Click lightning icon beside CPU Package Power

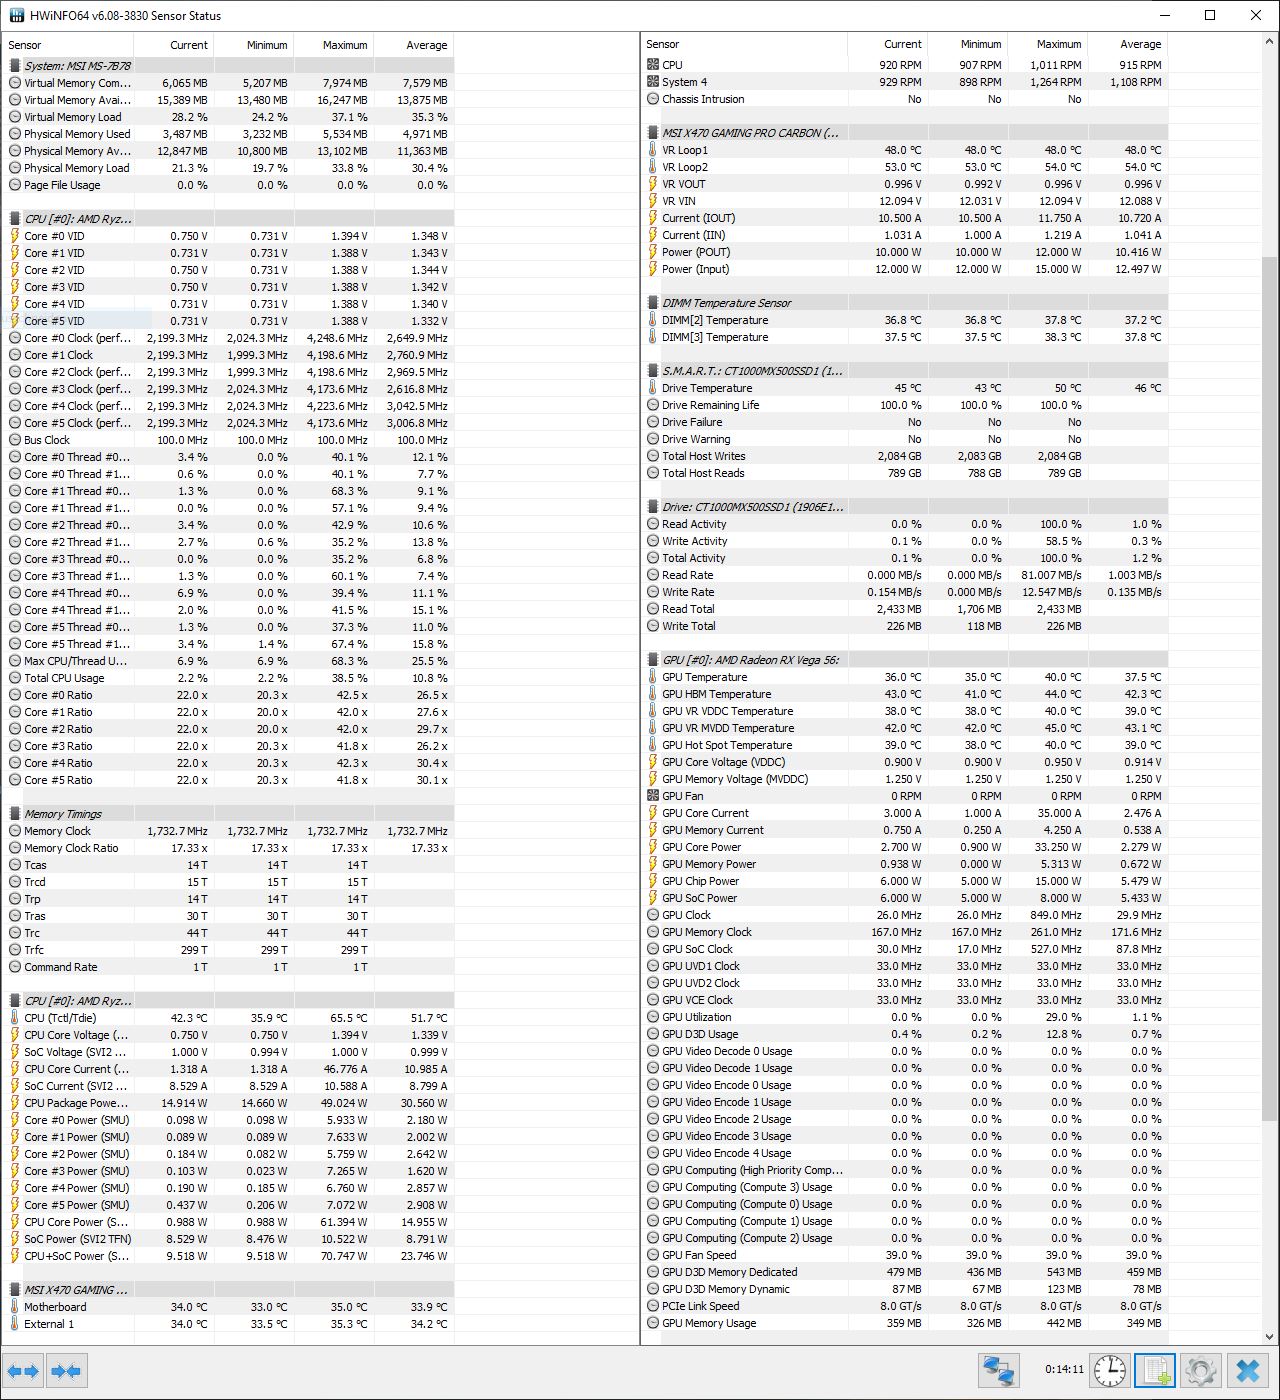coord(15,1103)
